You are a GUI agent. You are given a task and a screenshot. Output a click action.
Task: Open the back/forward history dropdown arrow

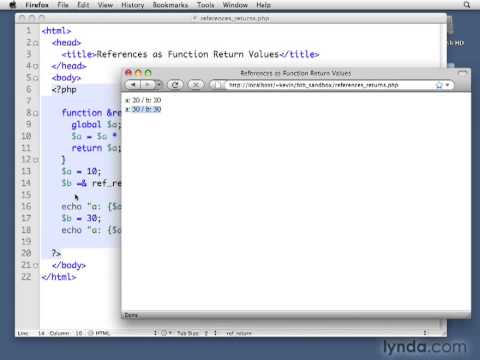point(159,85)
